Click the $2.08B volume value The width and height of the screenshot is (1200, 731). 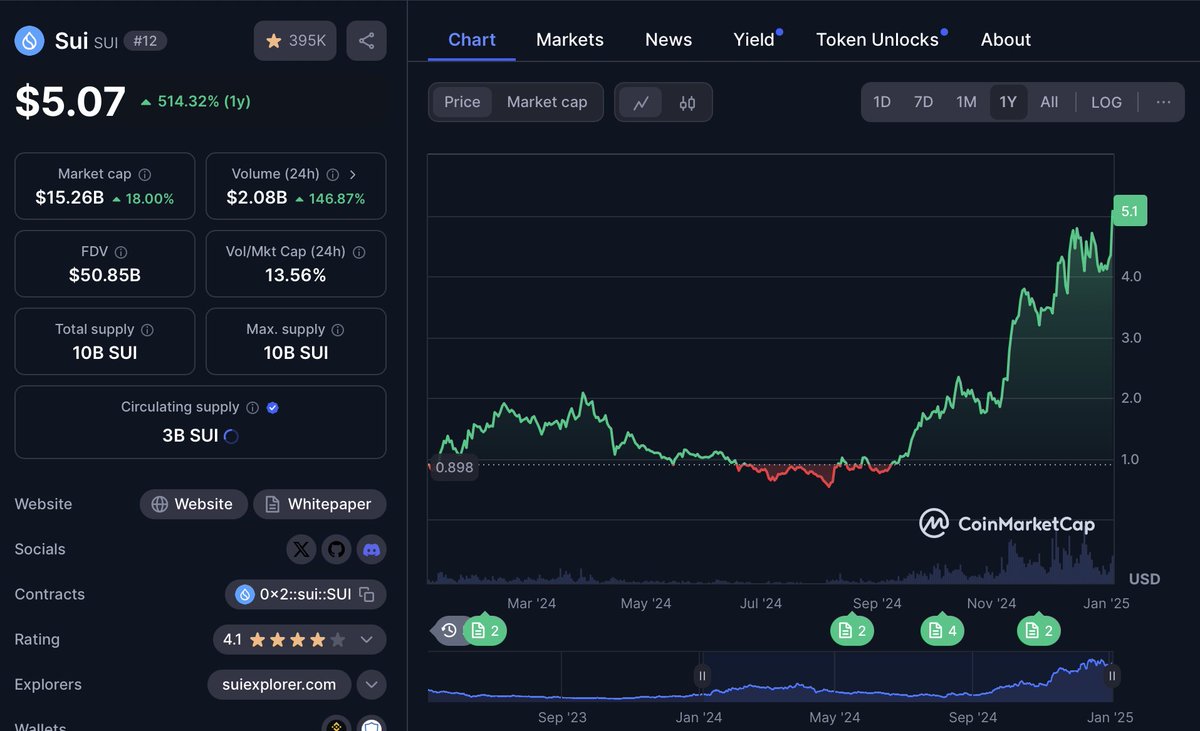[x=257, y=198]
